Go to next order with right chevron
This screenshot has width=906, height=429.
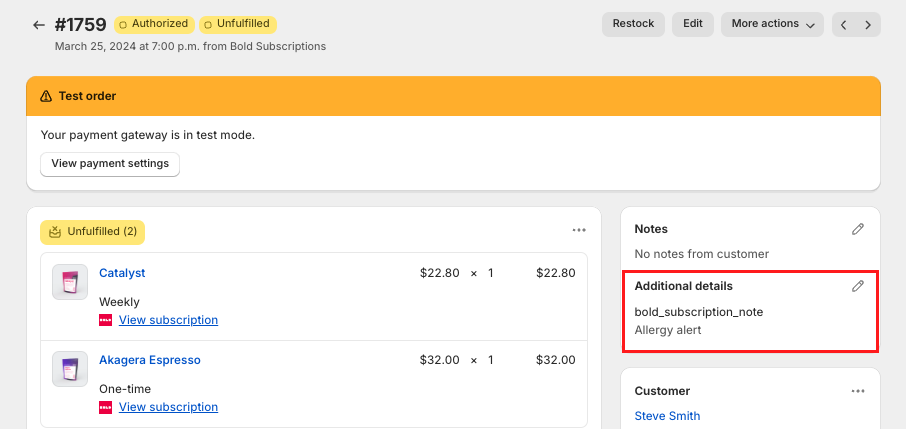(868, 25)
